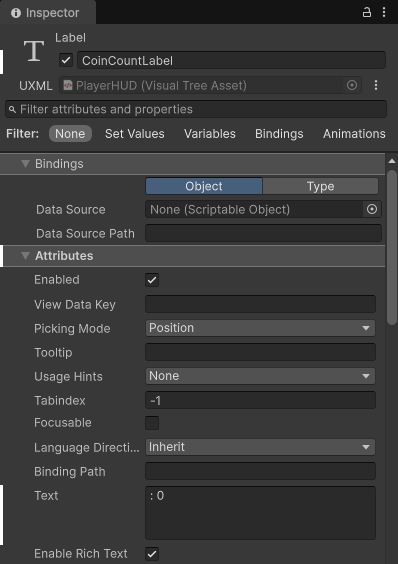
Task: Select the None filter
Action: (x=70, y=134)
